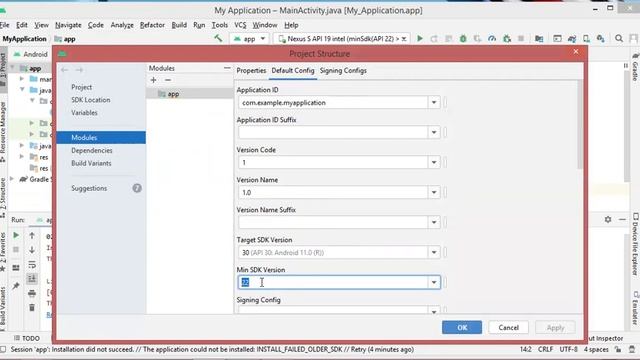Switch to the Signing Configs tab
The image size is (640, 360).
[343, 71]
